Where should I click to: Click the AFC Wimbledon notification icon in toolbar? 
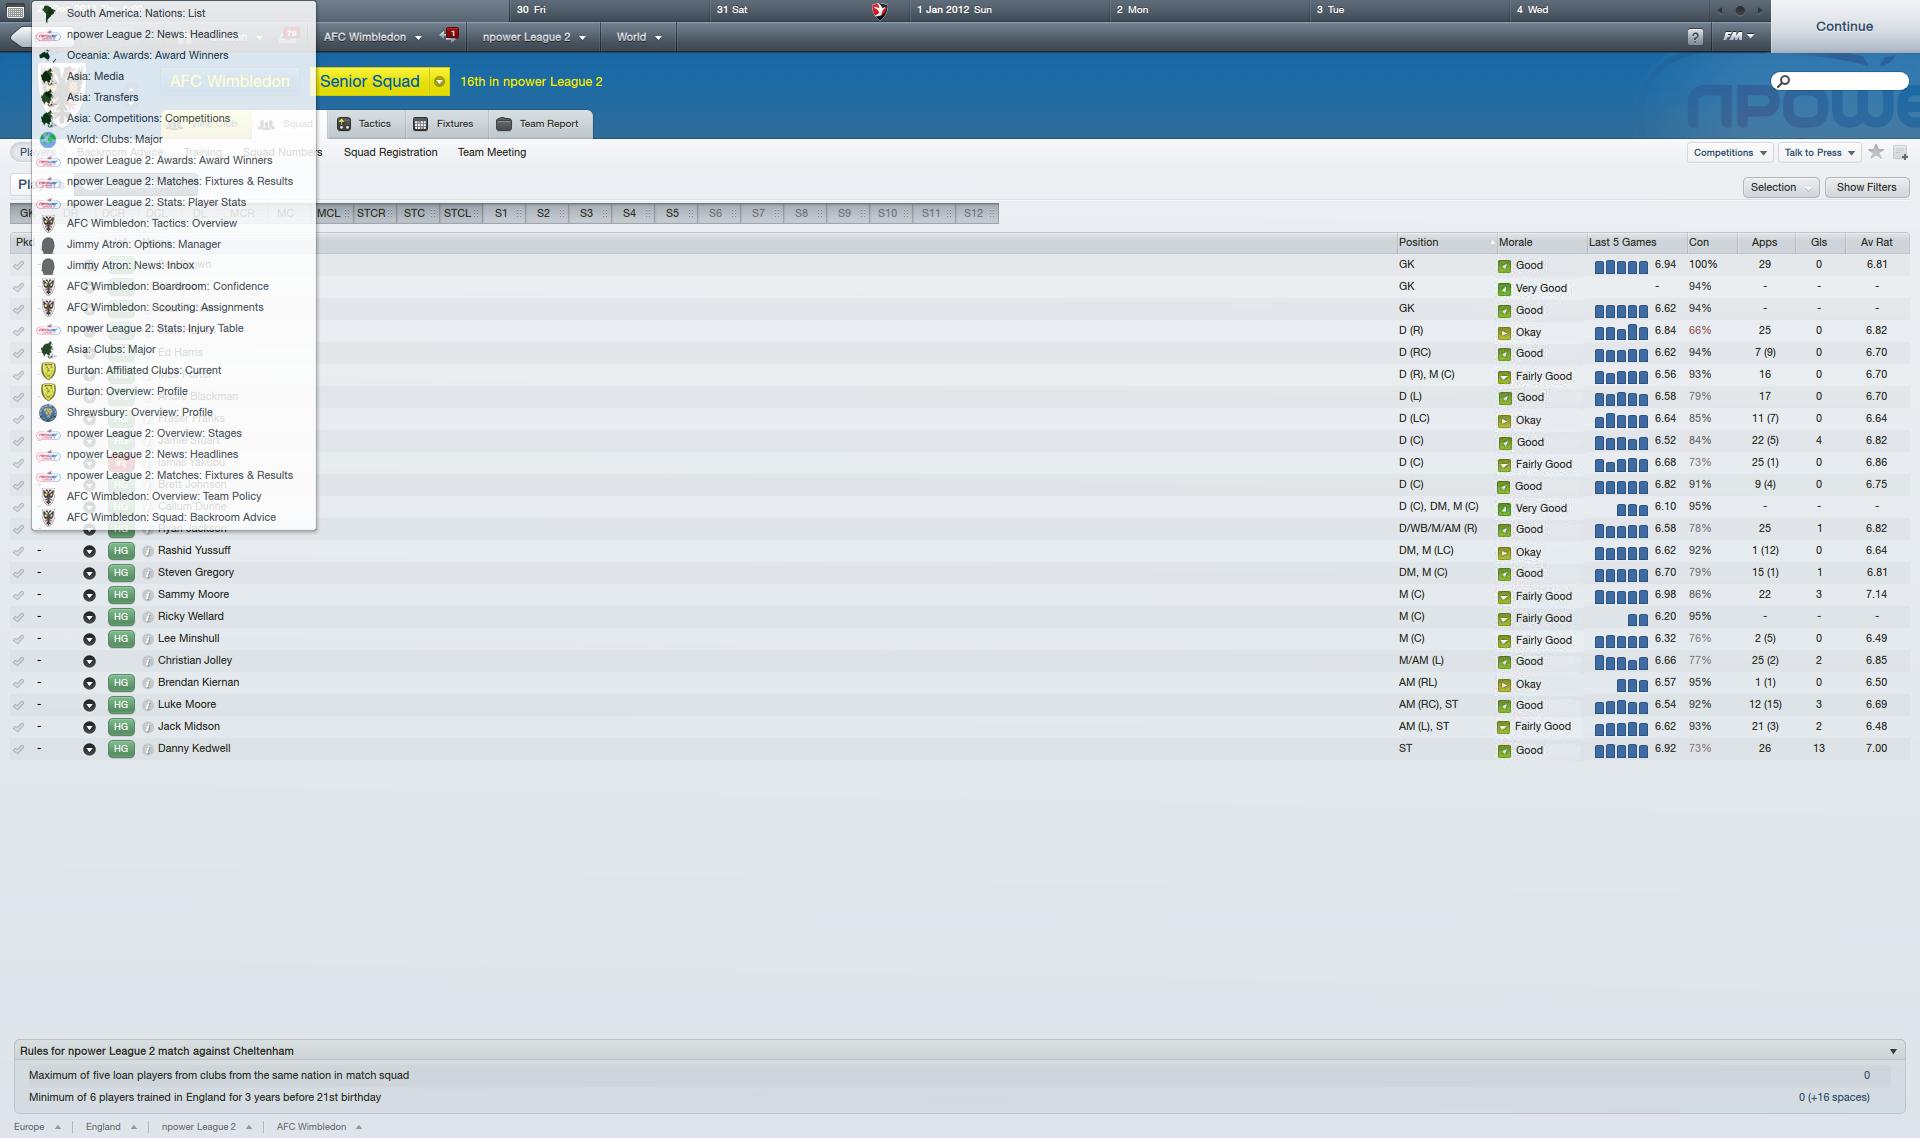449,36
